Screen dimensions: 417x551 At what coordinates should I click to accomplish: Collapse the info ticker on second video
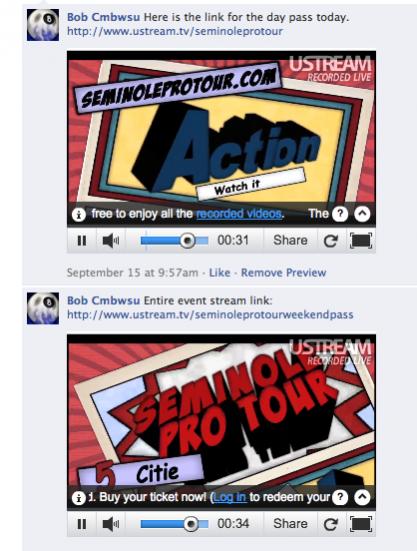click(362, 497)
